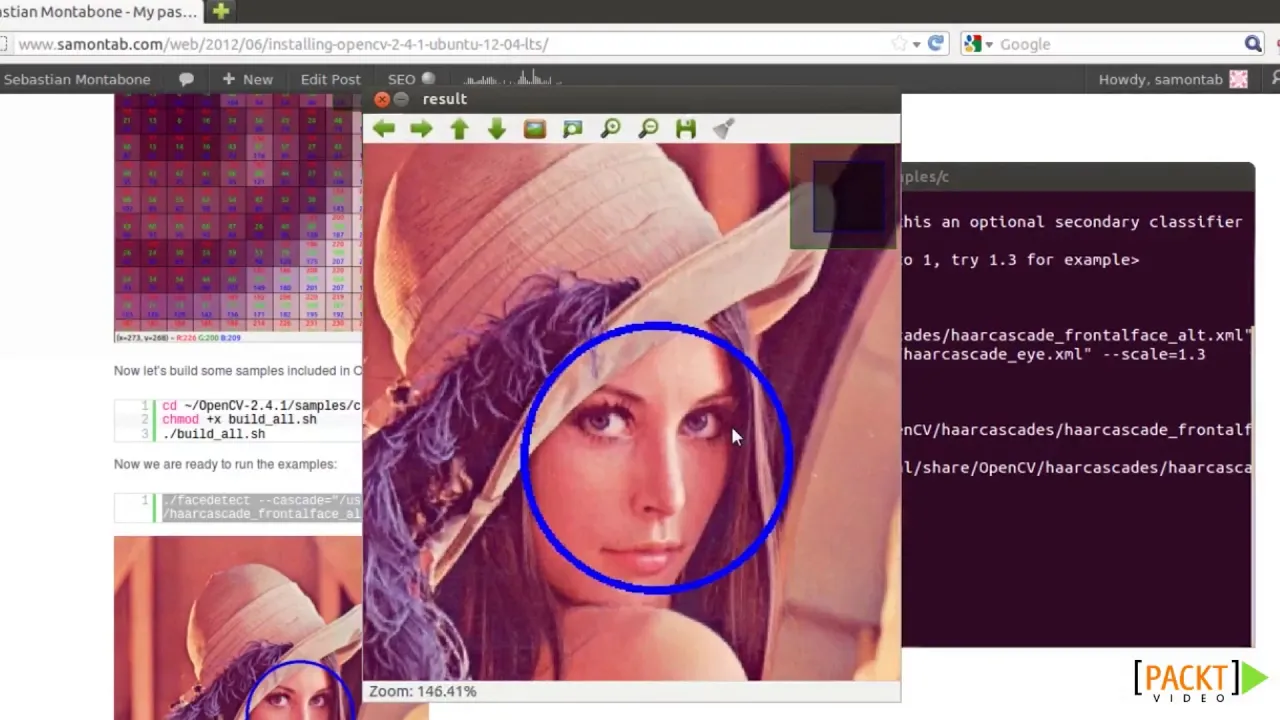1280x720 pixels.
Task: Click the code line 'chmod +x build_all.sh'
Action: tap(239, 420)
